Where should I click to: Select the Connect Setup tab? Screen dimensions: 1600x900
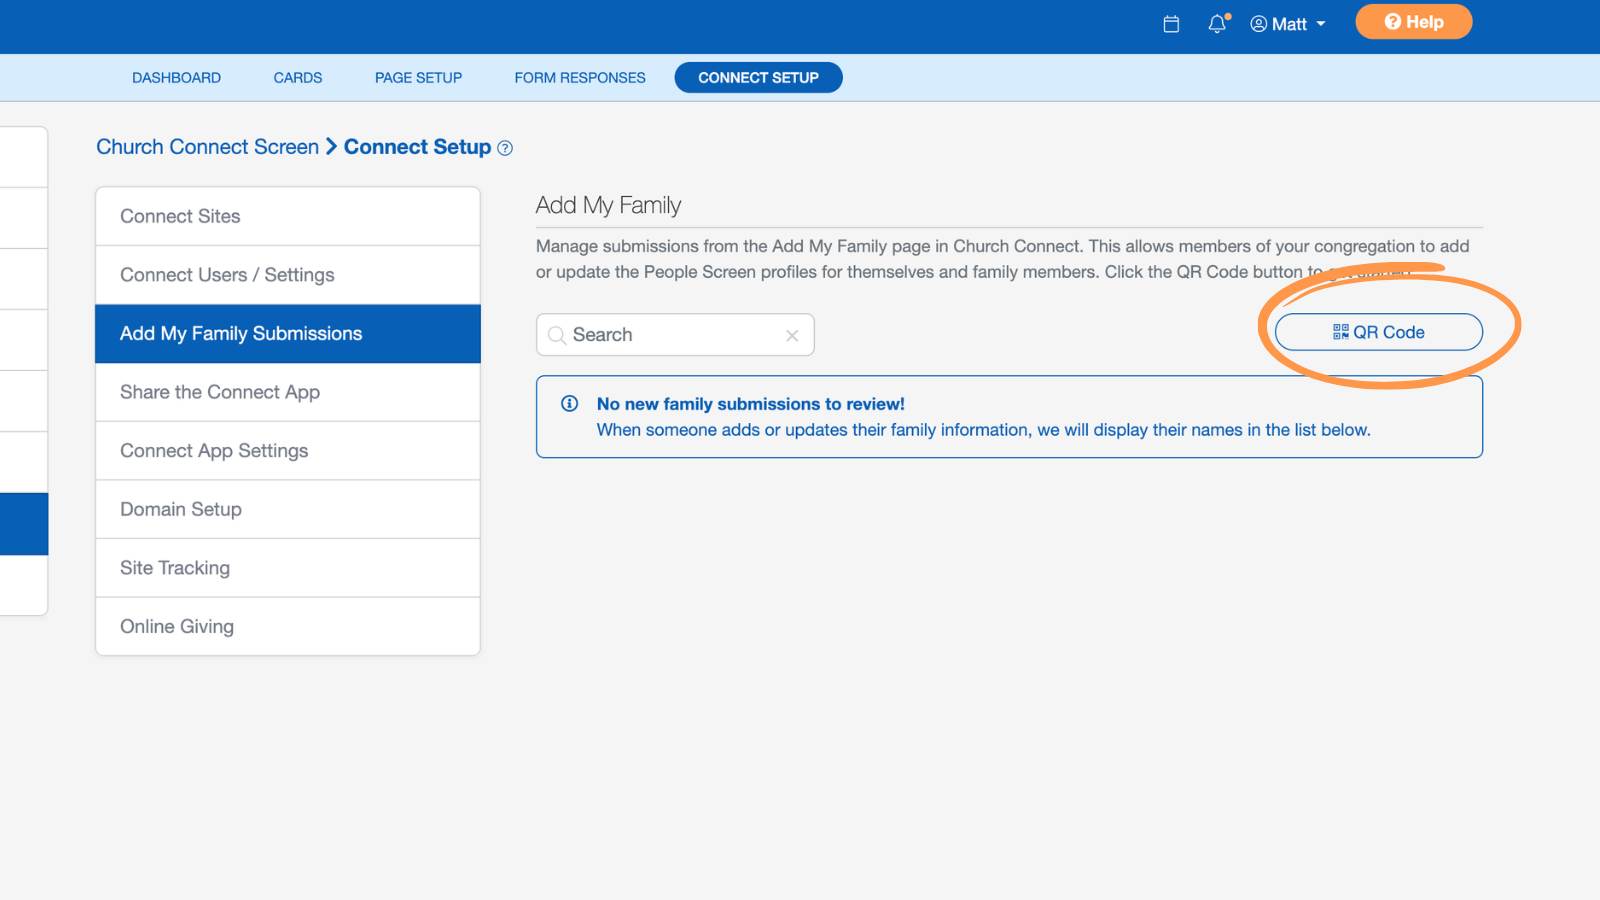[758, 78]
